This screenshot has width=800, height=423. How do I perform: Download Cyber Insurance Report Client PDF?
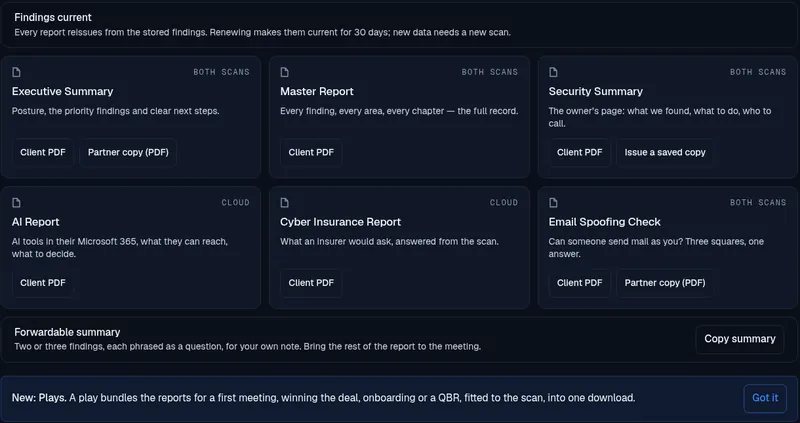coord(311,283)
